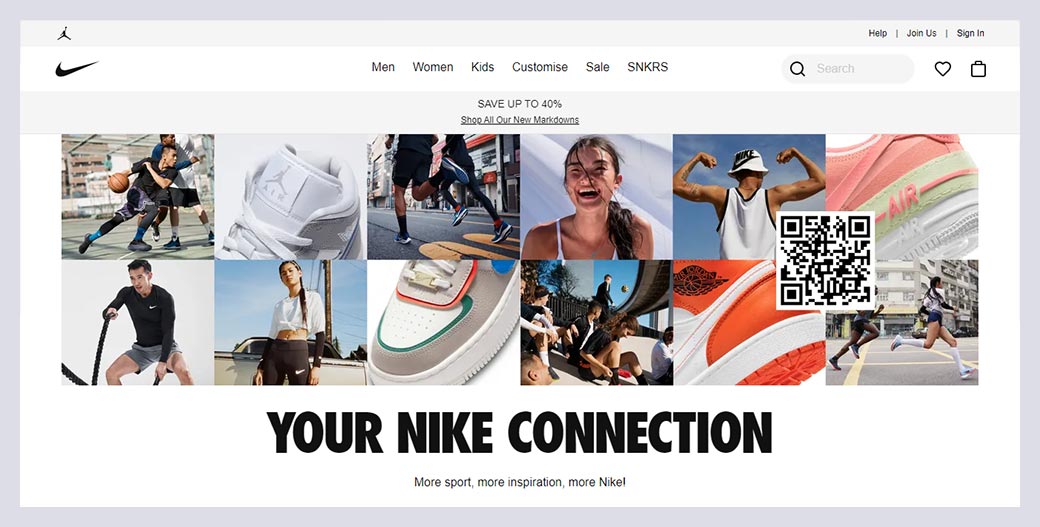The width and height of the screenshot is (1040, 527).
Task: Open the shopping bag icon
Action: pyautogui.click(x=978, y=69)
